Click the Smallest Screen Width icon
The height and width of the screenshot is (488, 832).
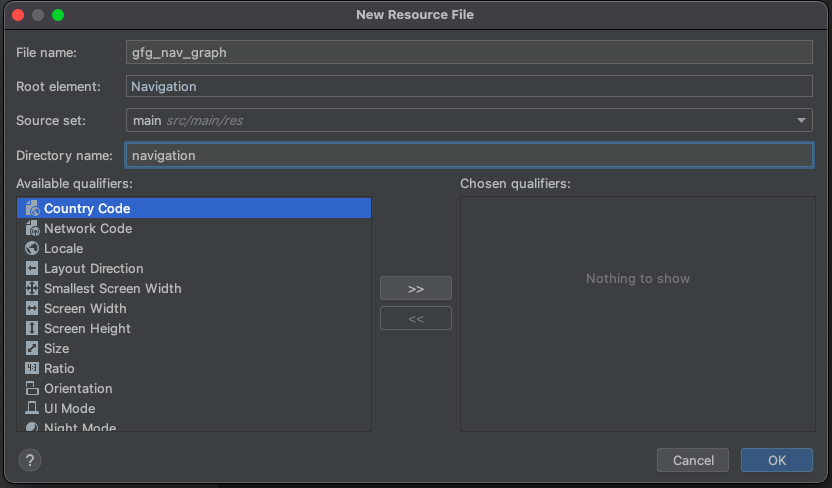[32, 288]
